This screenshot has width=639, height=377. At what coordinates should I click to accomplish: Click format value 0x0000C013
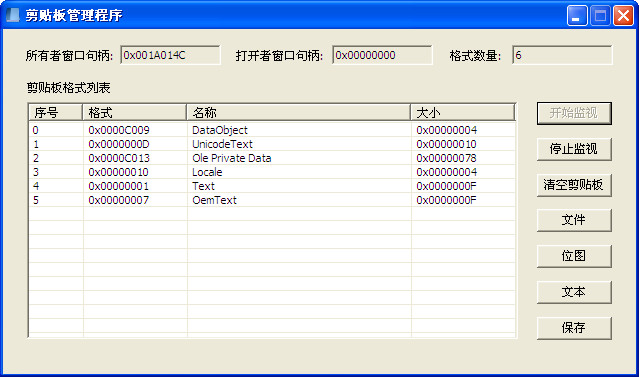(x=119, y=158)
